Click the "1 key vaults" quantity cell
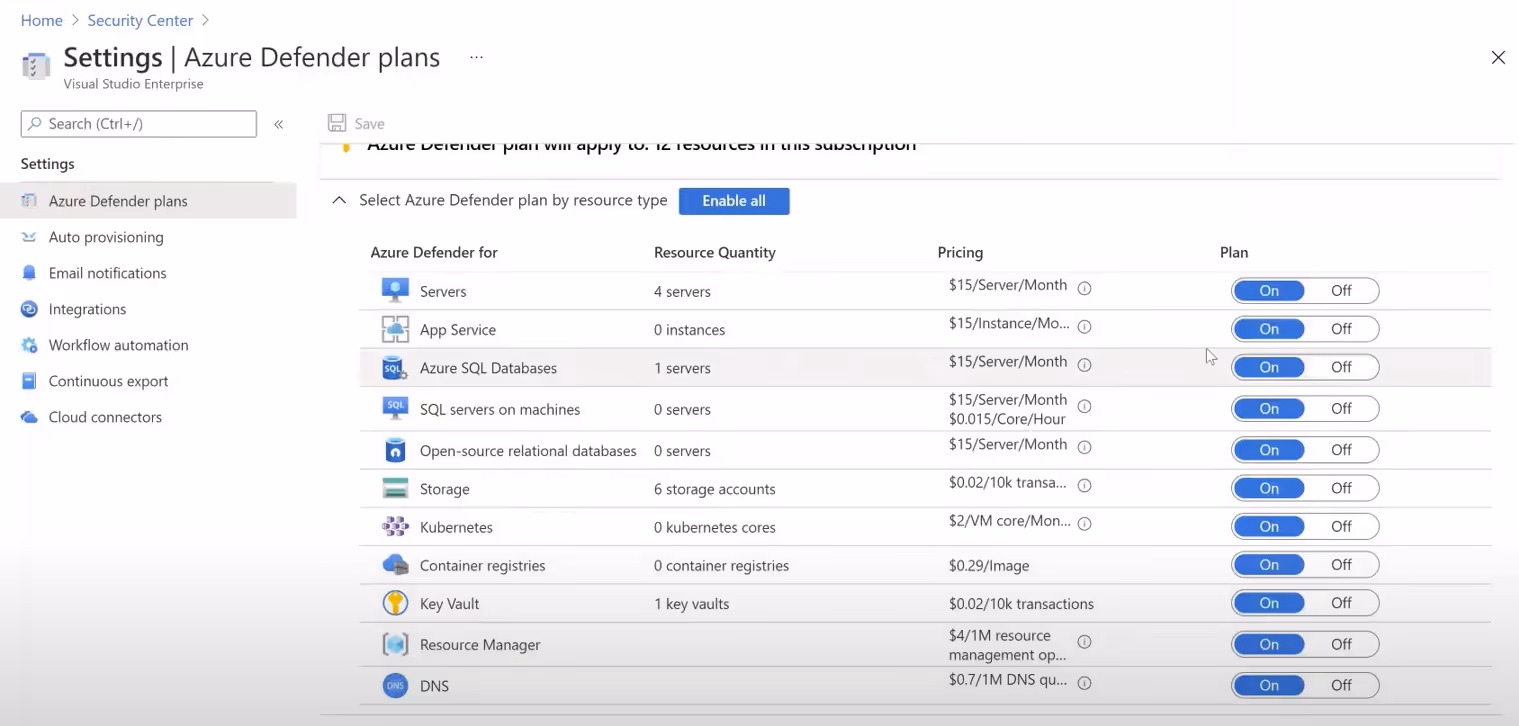 691,604
